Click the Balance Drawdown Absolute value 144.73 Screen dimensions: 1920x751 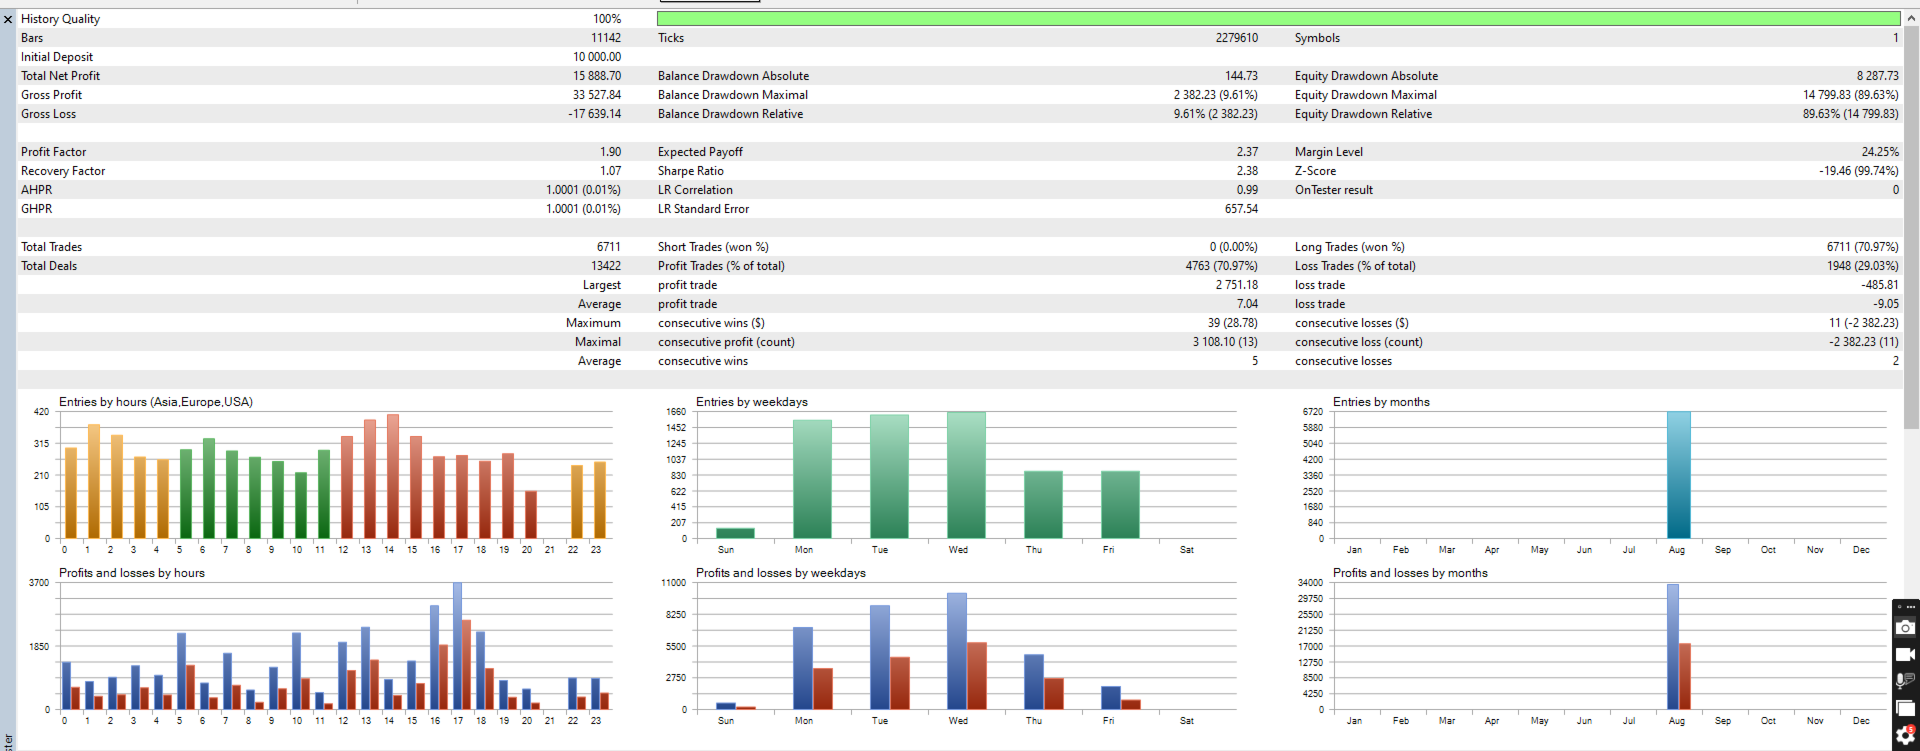point(1242,76)
